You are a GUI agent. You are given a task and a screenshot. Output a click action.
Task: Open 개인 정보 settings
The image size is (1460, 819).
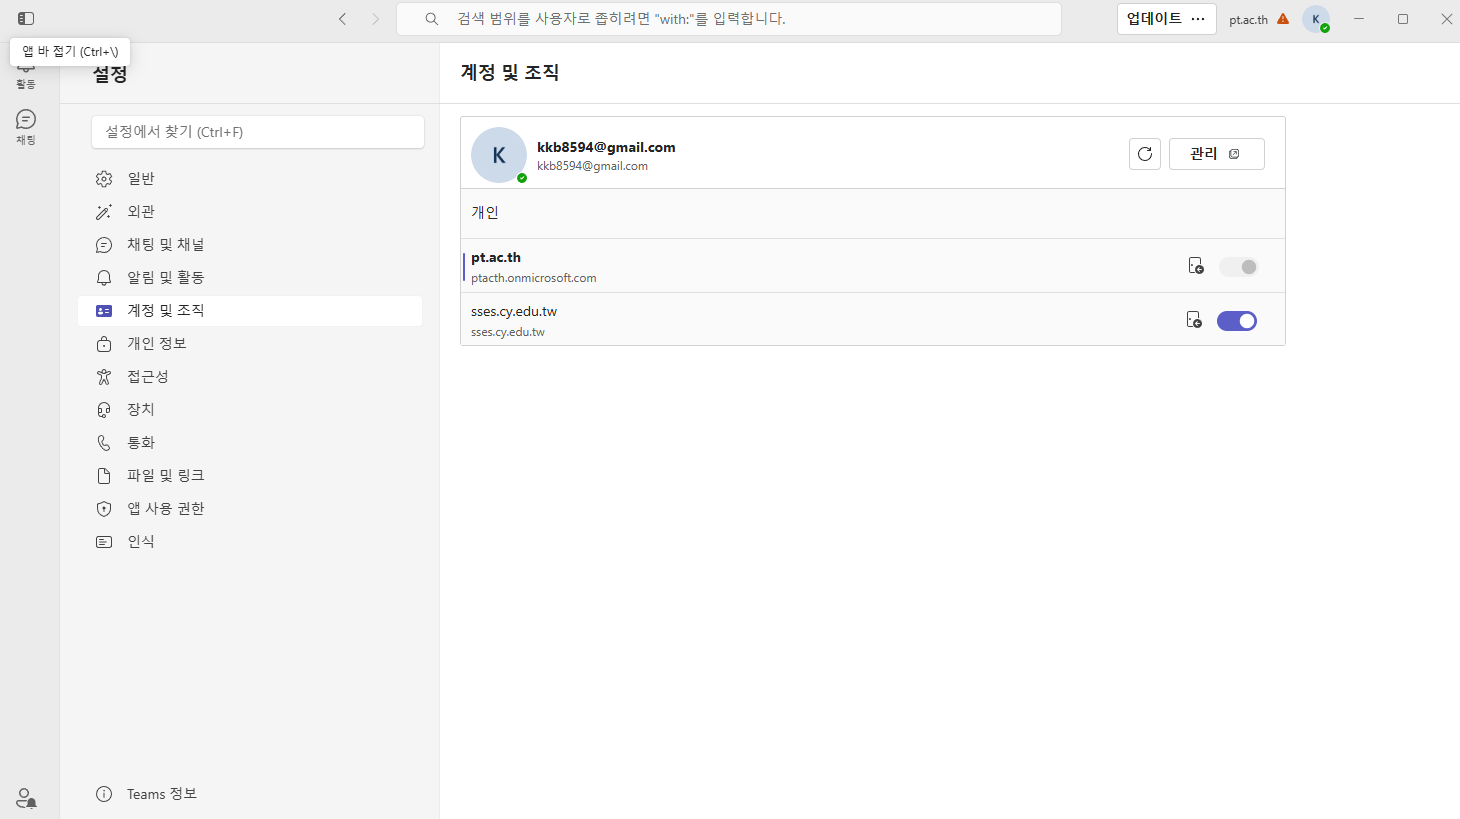tap(250, 344)
